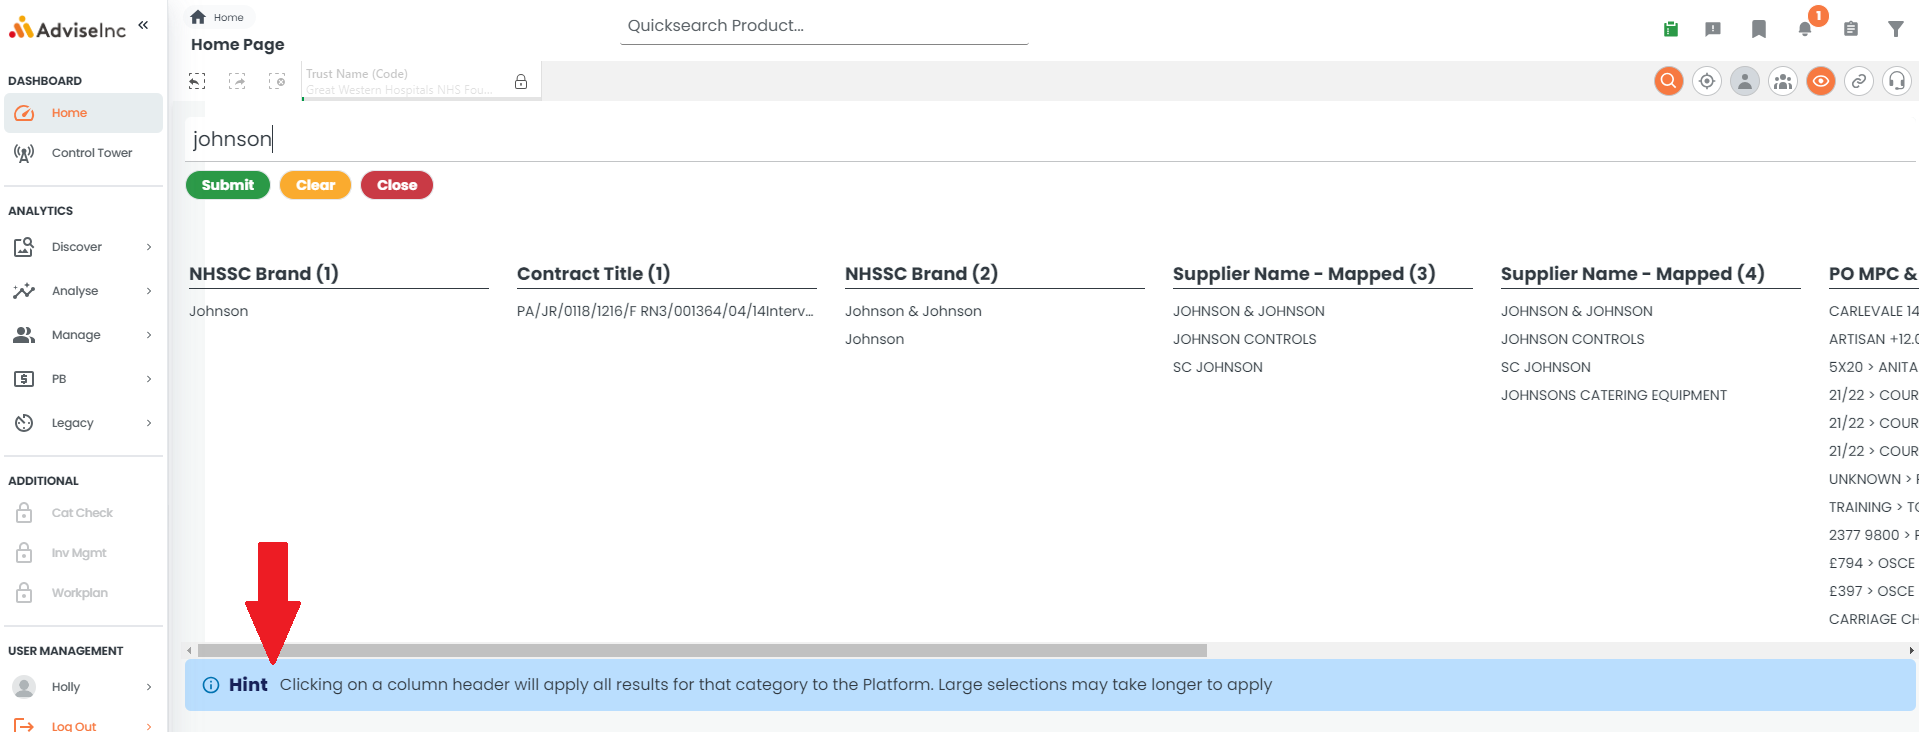Open the bookmarks icon
This screenshot has width=1919, height=732.
pyautogui.click(x=1759, y=29)
